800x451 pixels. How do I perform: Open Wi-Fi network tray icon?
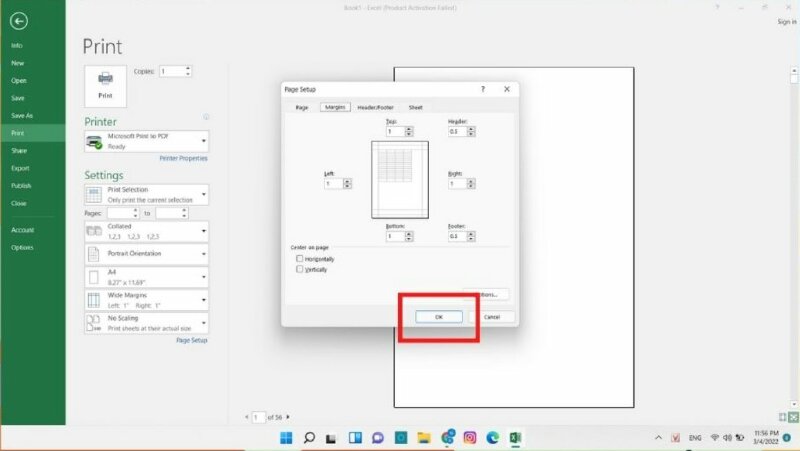715,438
